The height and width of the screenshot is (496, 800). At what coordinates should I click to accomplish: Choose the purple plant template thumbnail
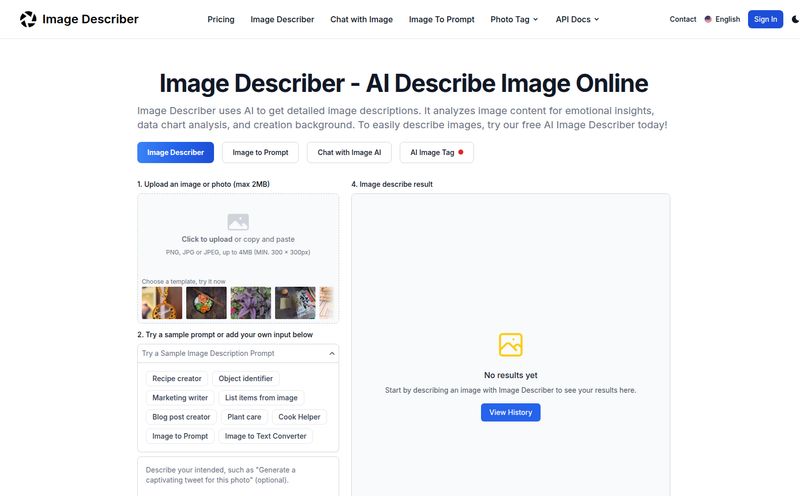(251, 303)
